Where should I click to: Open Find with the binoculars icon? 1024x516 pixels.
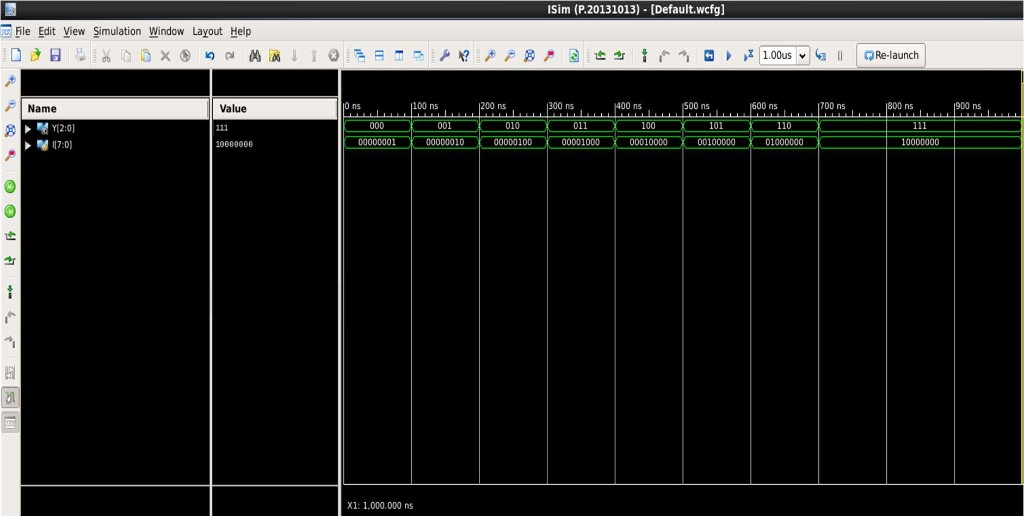coord(255,56)
